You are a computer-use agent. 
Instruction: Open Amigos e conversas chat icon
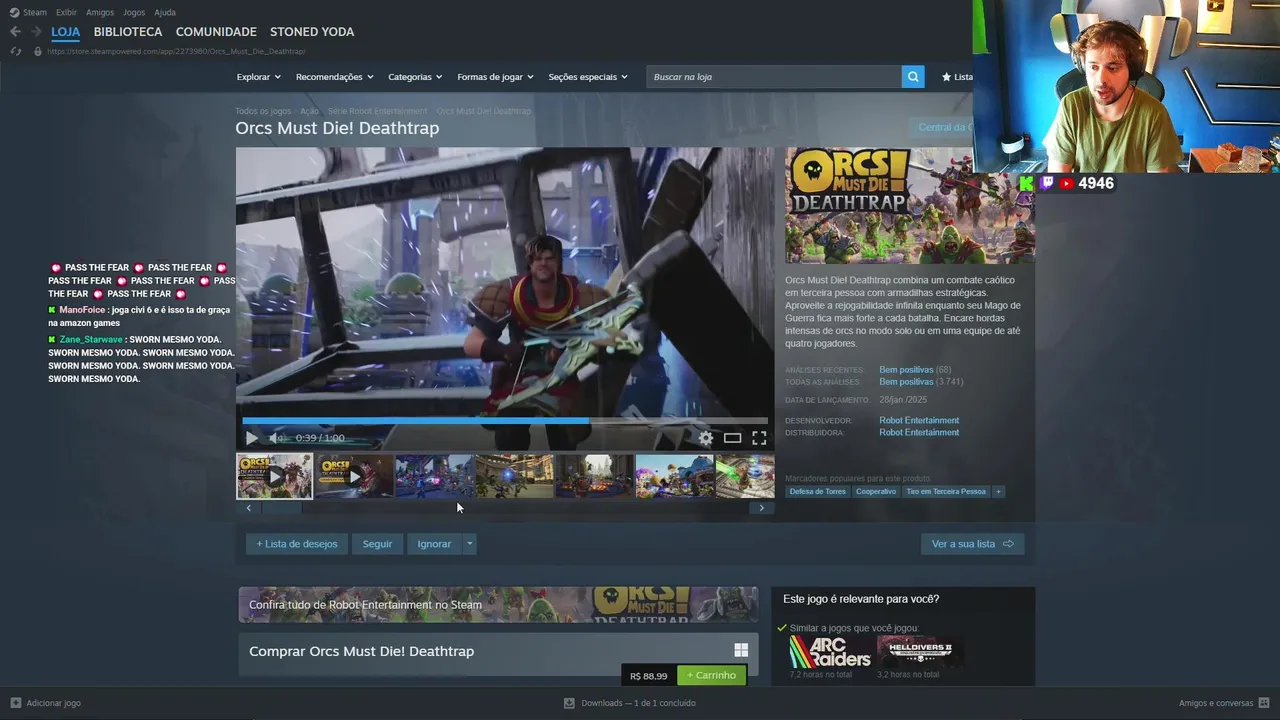[1264, 703]
